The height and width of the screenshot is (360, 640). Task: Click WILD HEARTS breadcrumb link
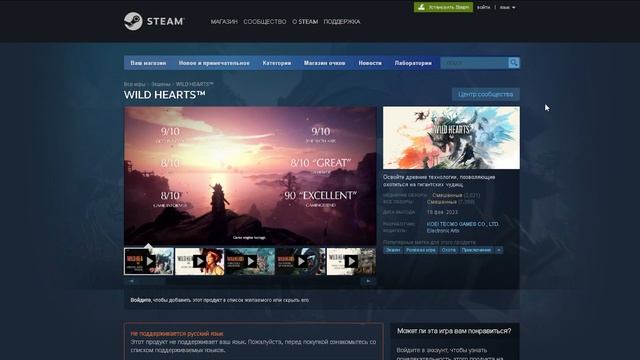click(x=195, y=84)
